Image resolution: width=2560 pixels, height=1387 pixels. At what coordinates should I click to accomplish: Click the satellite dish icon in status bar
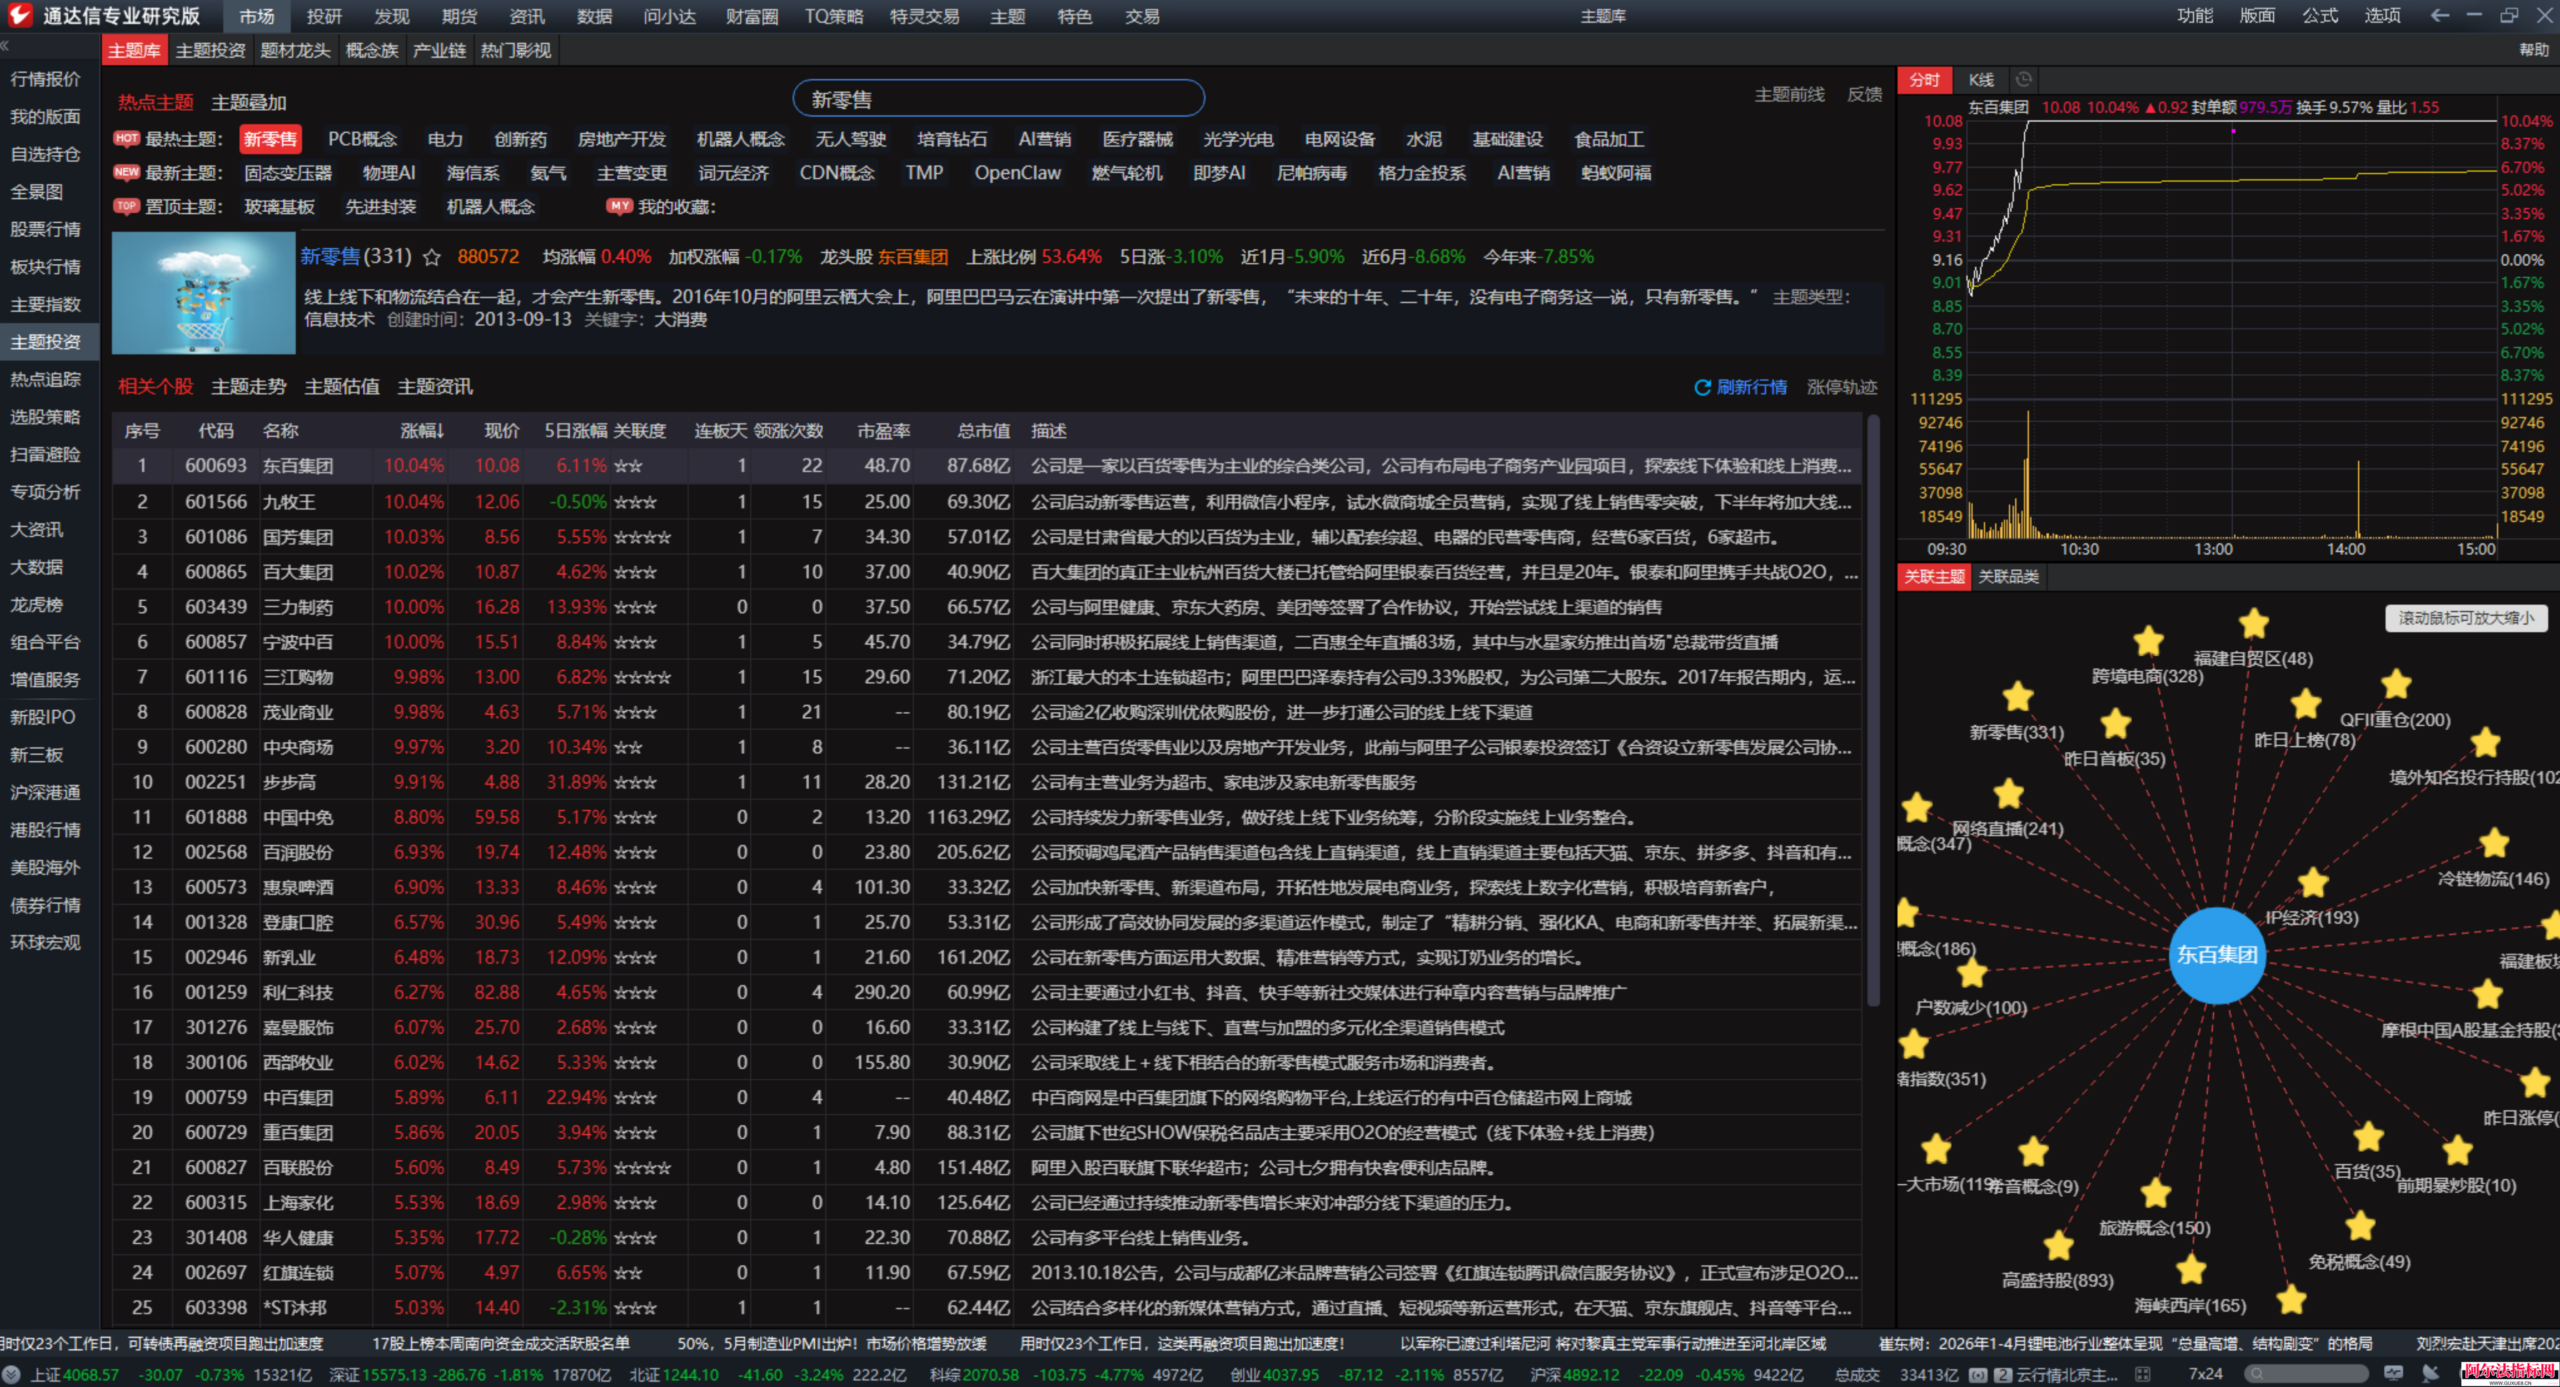click(x=2431, y=1374)
